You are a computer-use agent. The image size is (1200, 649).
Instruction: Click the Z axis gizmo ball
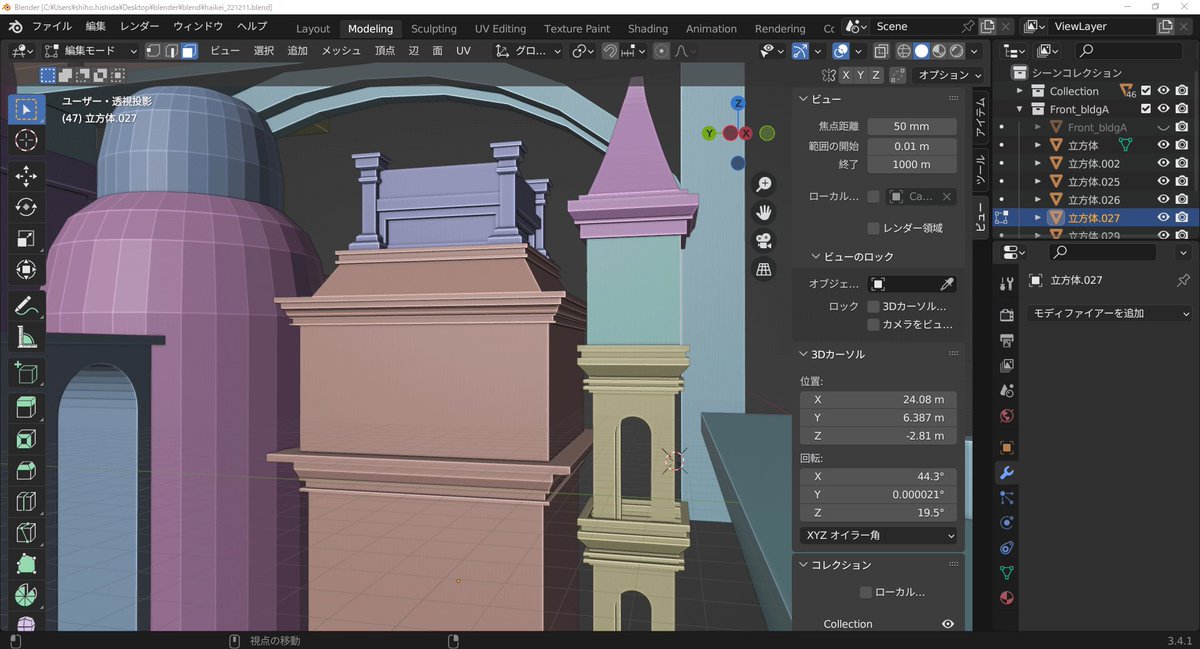click(737, 103)
